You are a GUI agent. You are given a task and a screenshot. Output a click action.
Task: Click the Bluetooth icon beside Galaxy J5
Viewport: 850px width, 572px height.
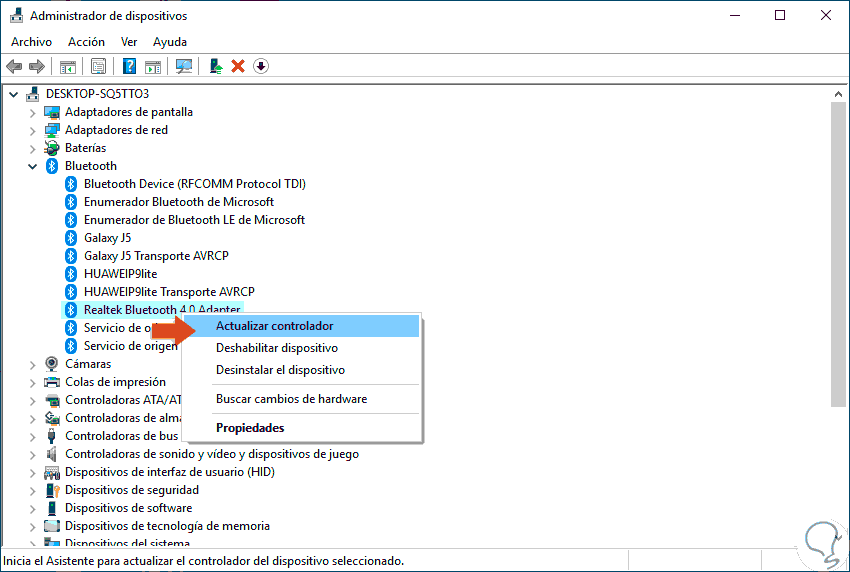71,238
